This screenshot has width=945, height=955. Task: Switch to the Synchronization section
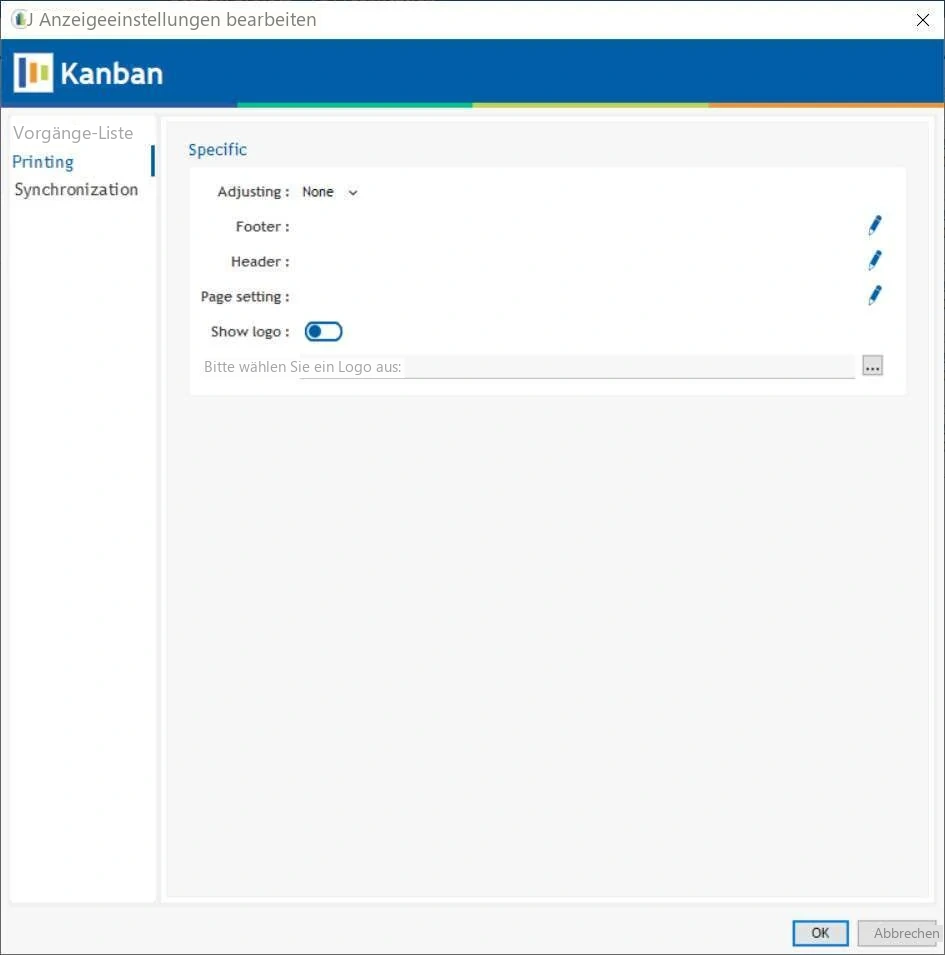(x=76, y=189)
